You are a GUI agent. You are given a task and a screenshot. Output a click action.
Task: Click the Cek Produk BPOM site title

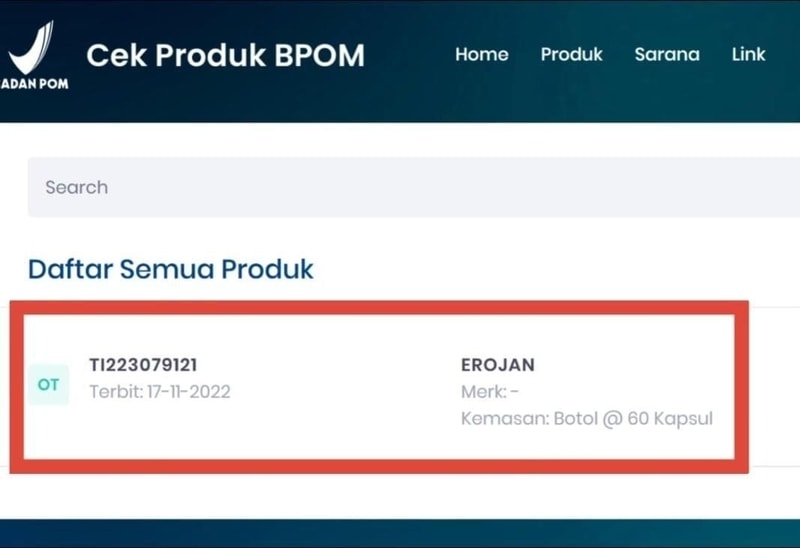pos(226,55)
